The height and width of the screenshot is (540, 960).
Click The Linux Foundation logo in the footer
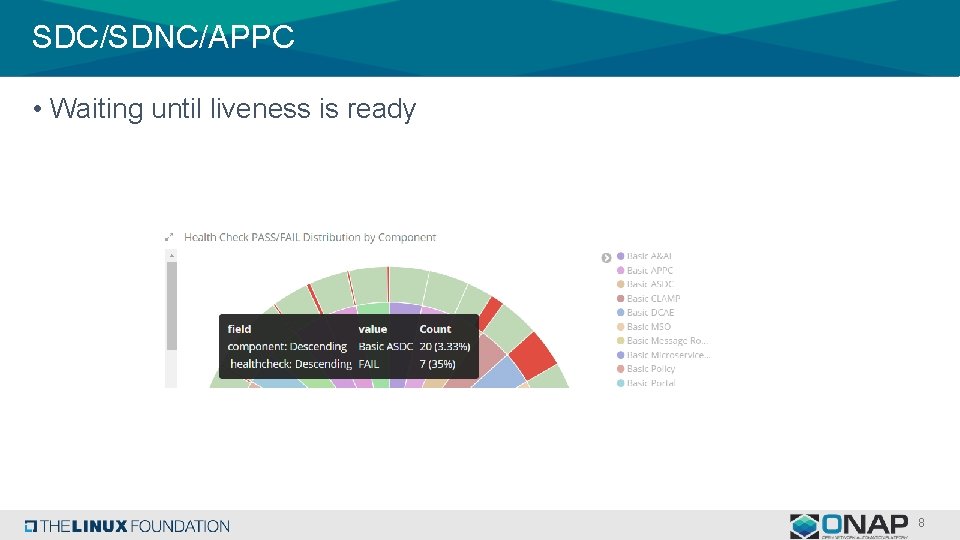click(x=127, y=526)
